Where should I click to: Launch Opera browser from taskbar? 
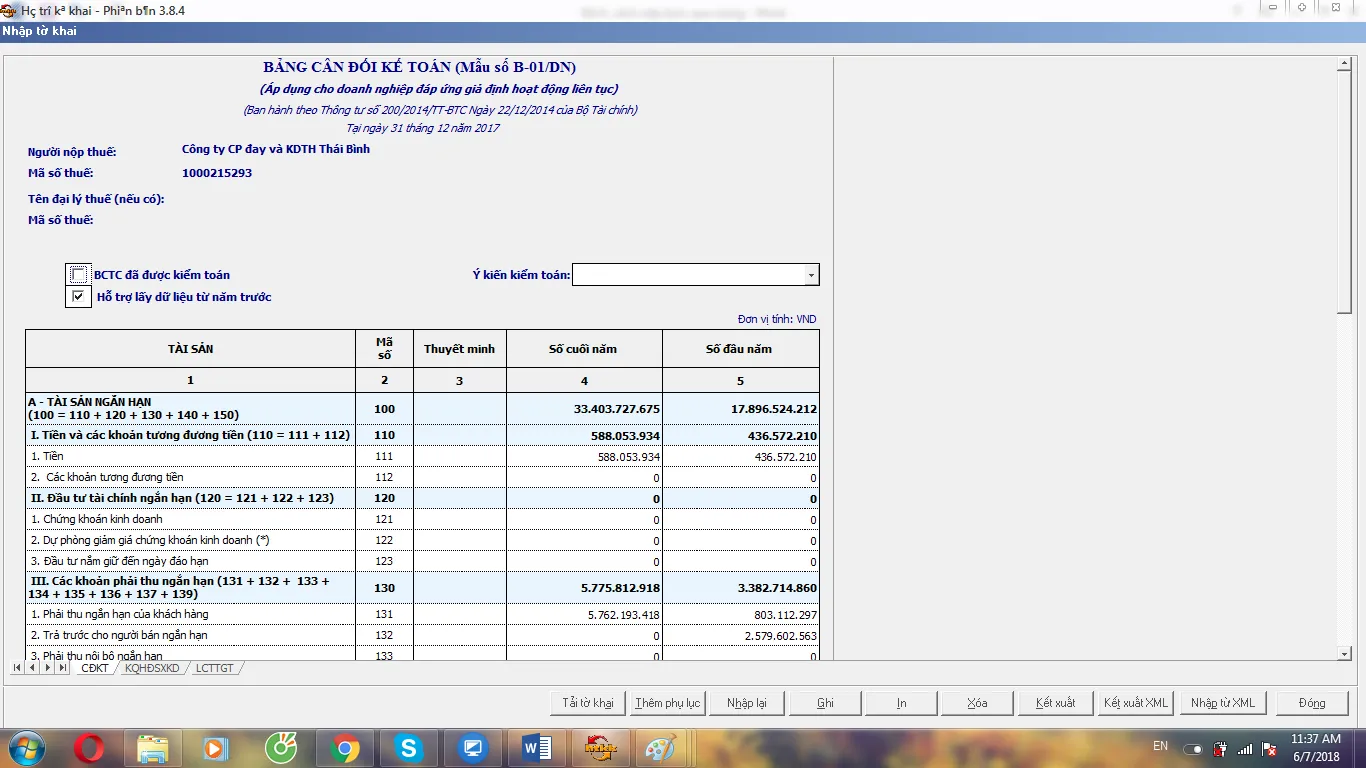coord(89,748)
